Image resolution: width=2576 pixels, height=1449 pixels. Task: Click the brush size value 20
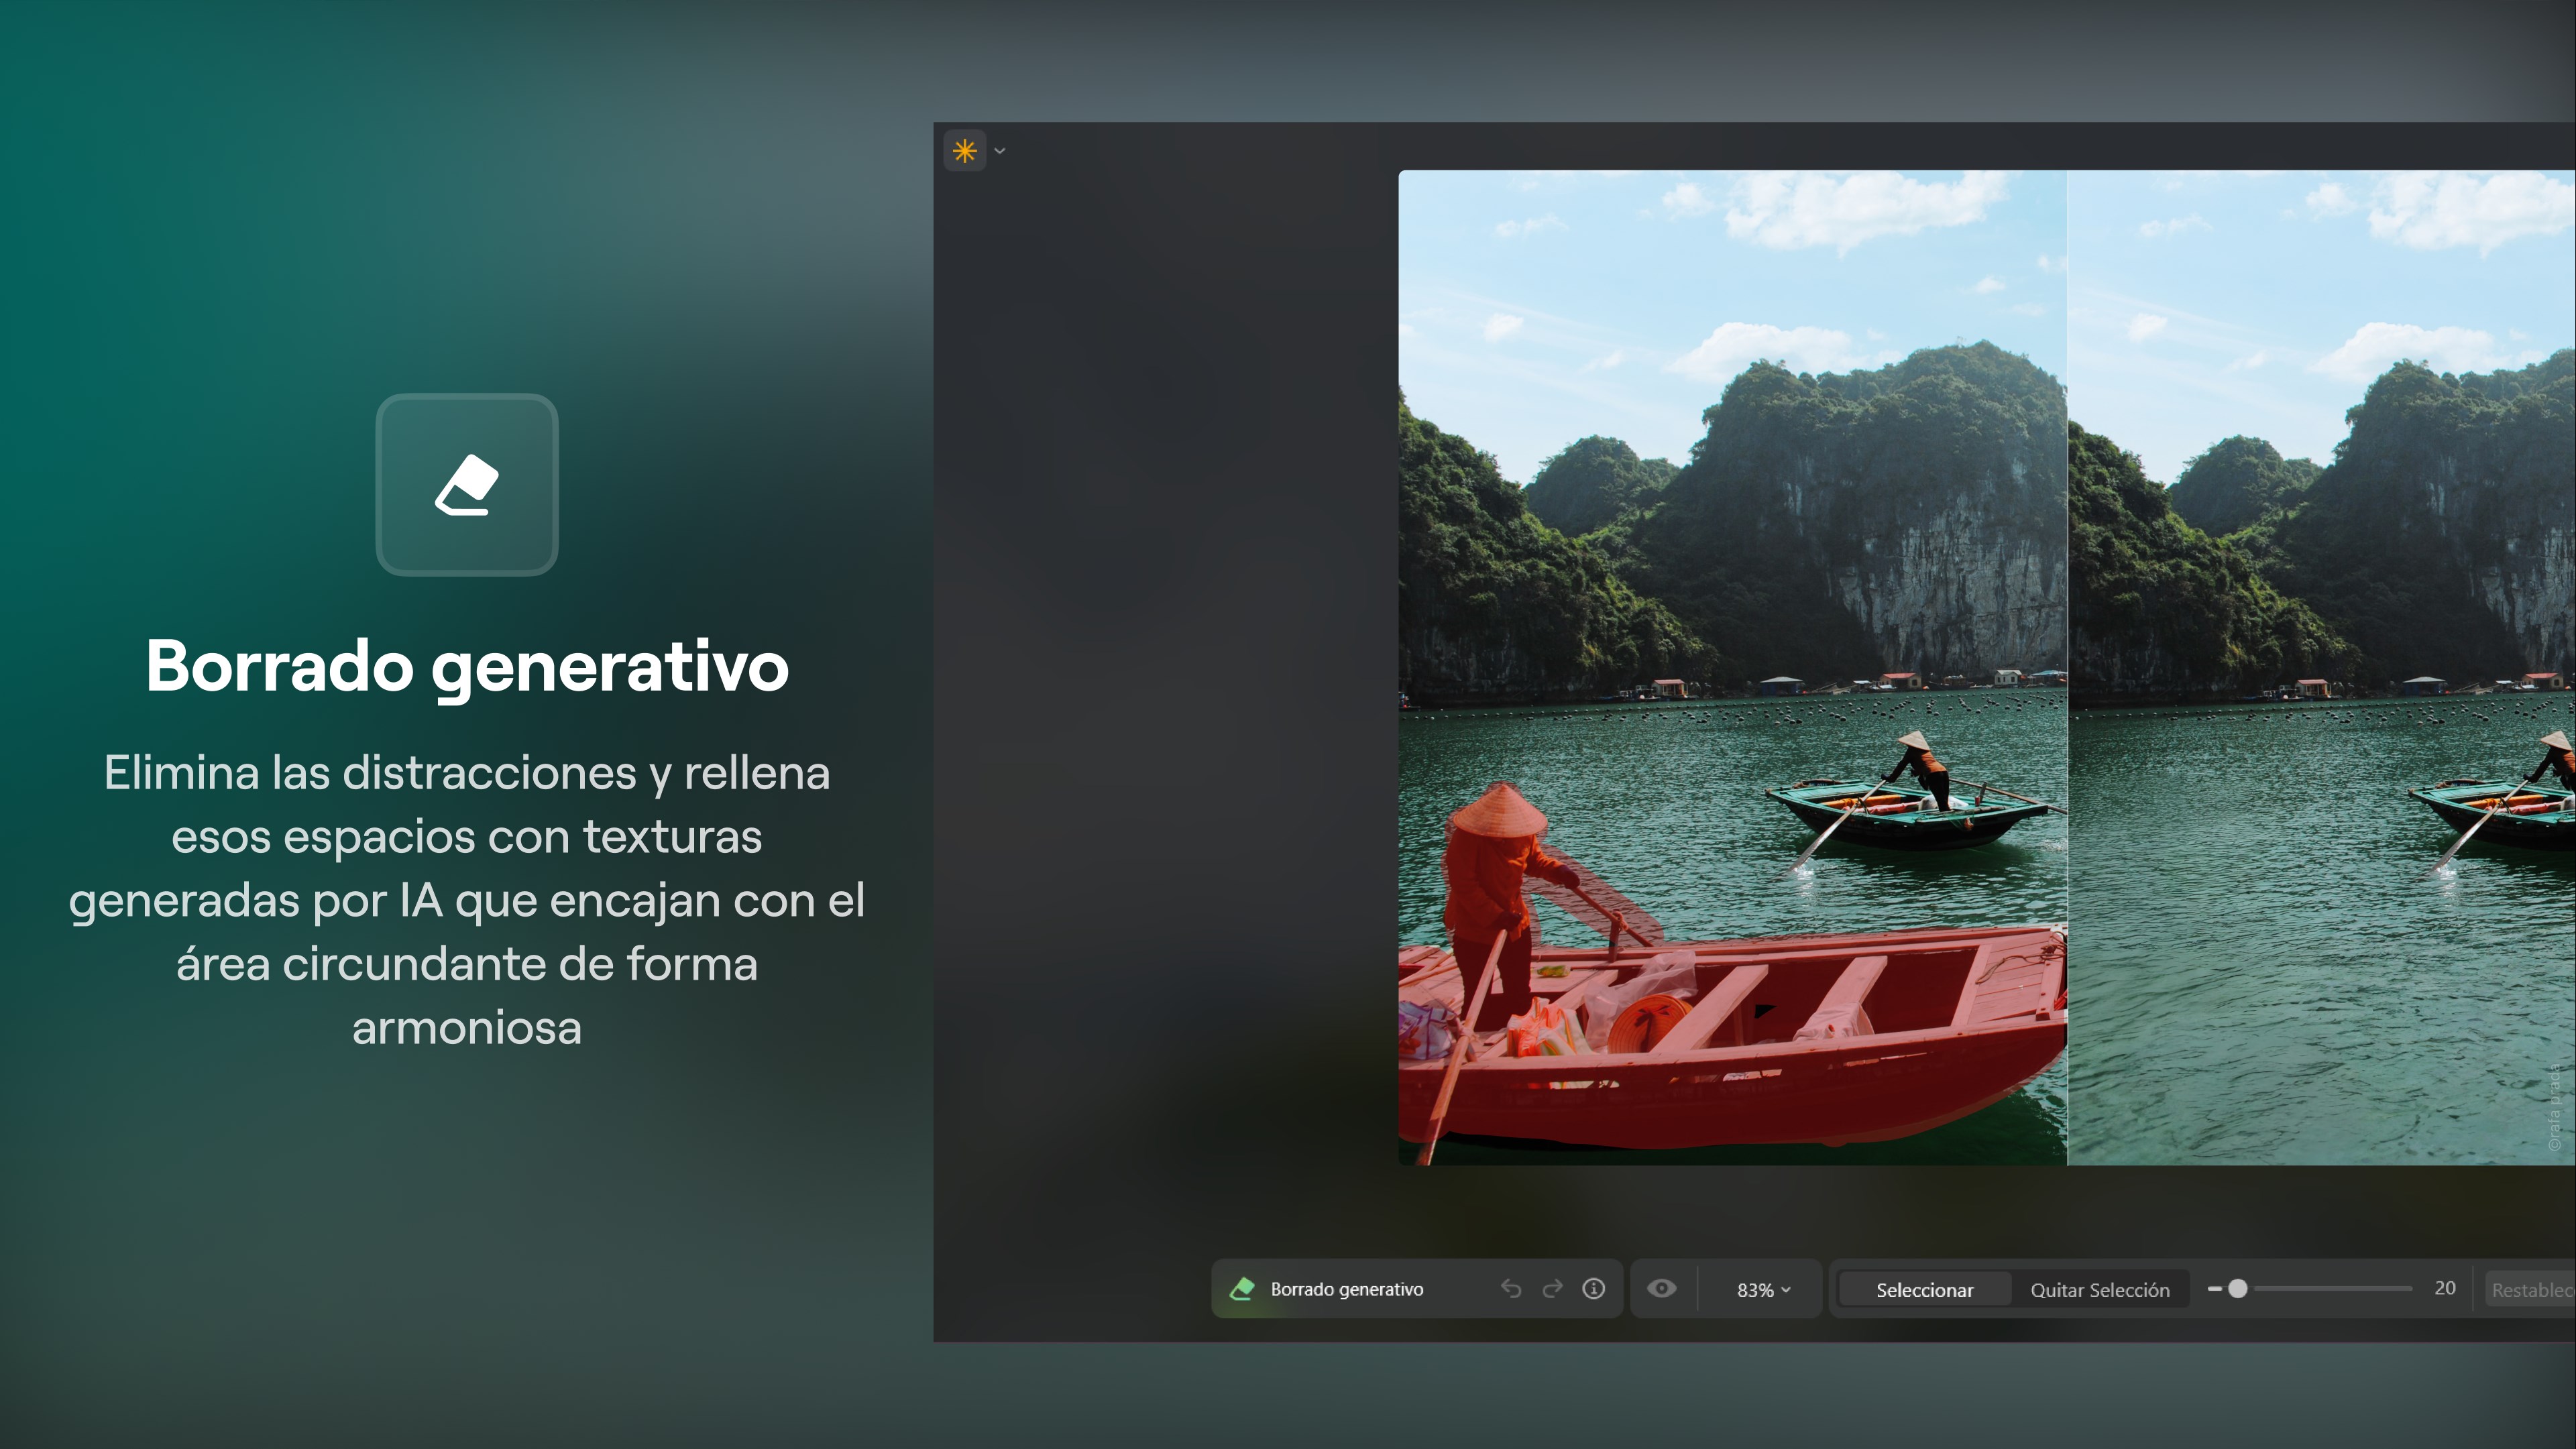coord(2444,1288)
